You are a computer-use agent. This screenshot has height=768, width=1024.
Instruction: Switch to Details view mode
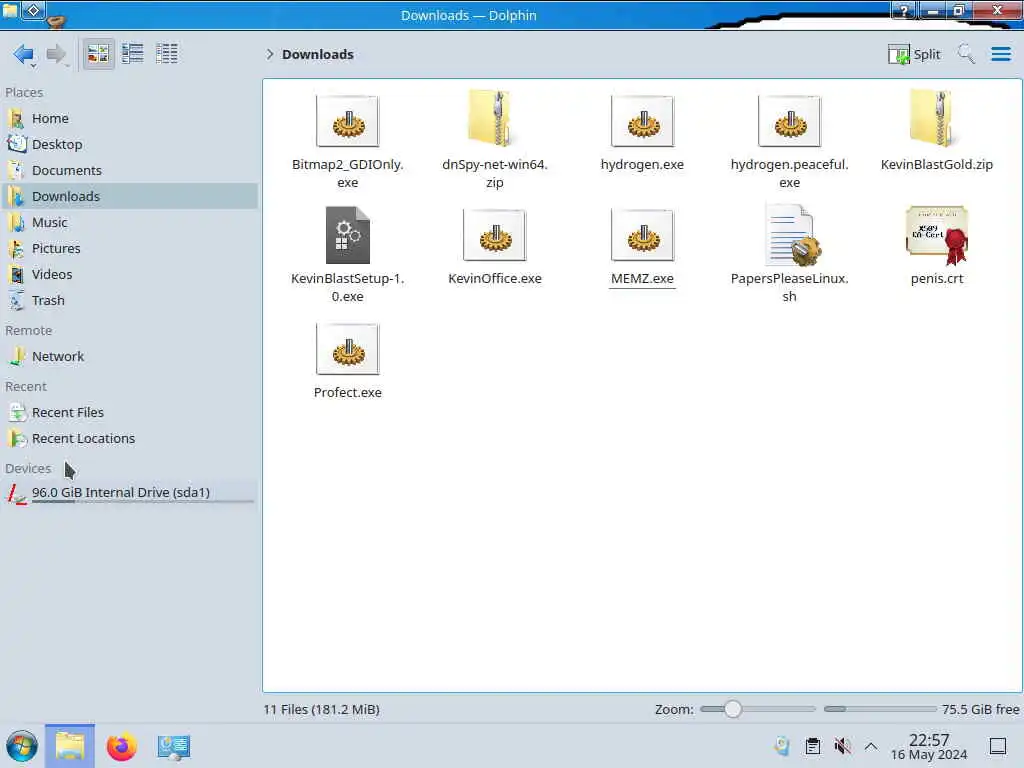(167, 54)
